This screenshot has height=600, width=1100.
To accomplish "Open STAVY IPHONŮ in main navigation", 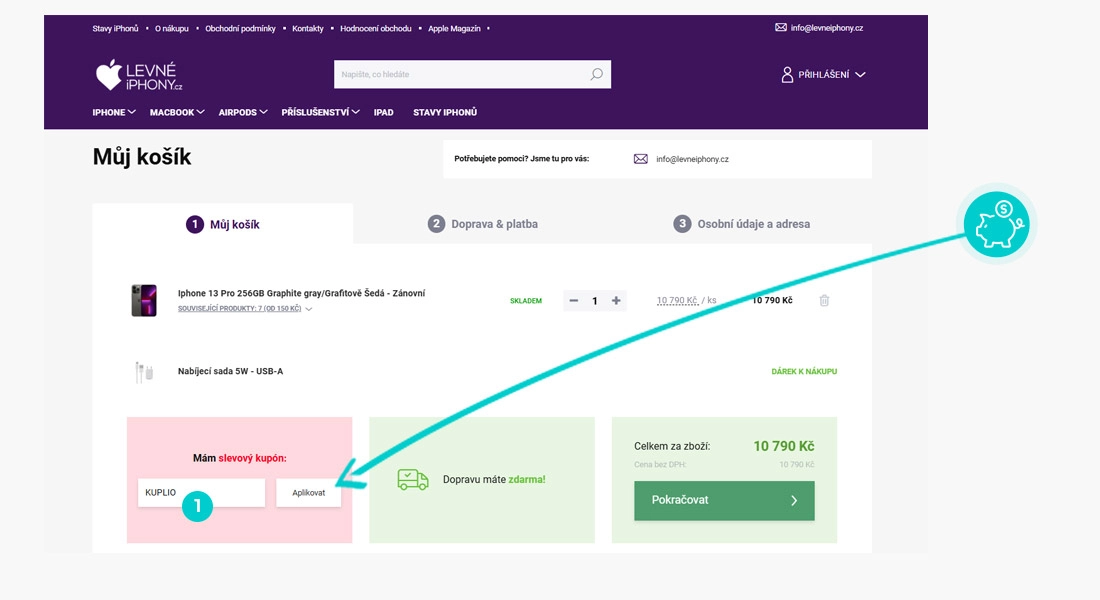I will [x=445, y=112].
